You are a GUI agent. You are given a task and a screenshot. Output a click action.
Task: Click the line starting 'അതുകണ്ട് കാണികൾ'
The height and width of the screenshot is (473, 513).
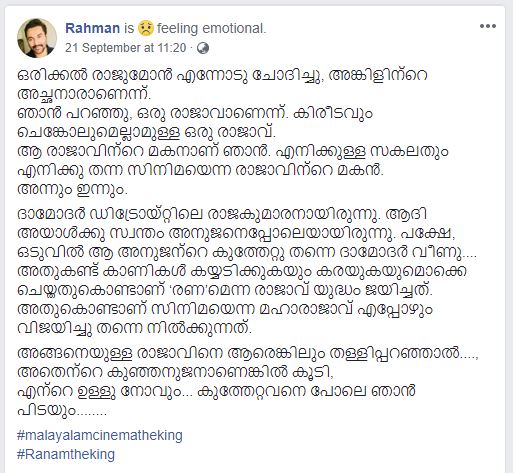pyautogui.click(x=242, y=271)
